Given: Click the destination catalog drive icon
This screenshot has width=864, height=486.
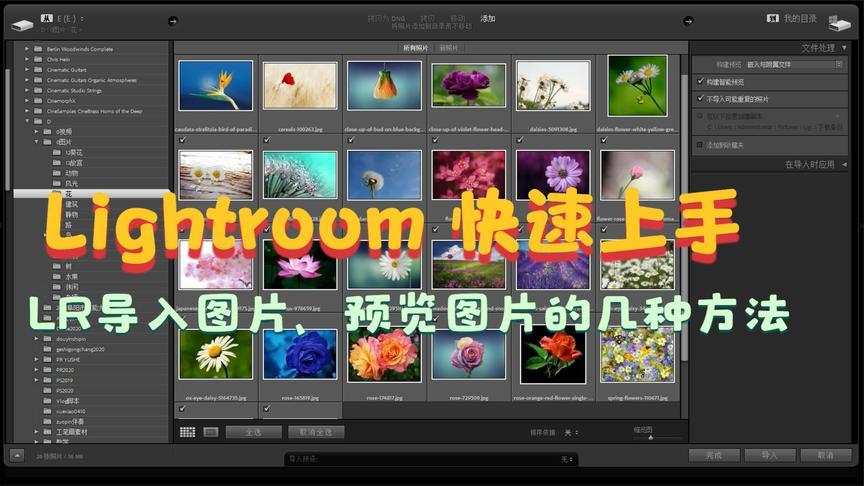Looking at the screenshot, I should tap(839, 23).
